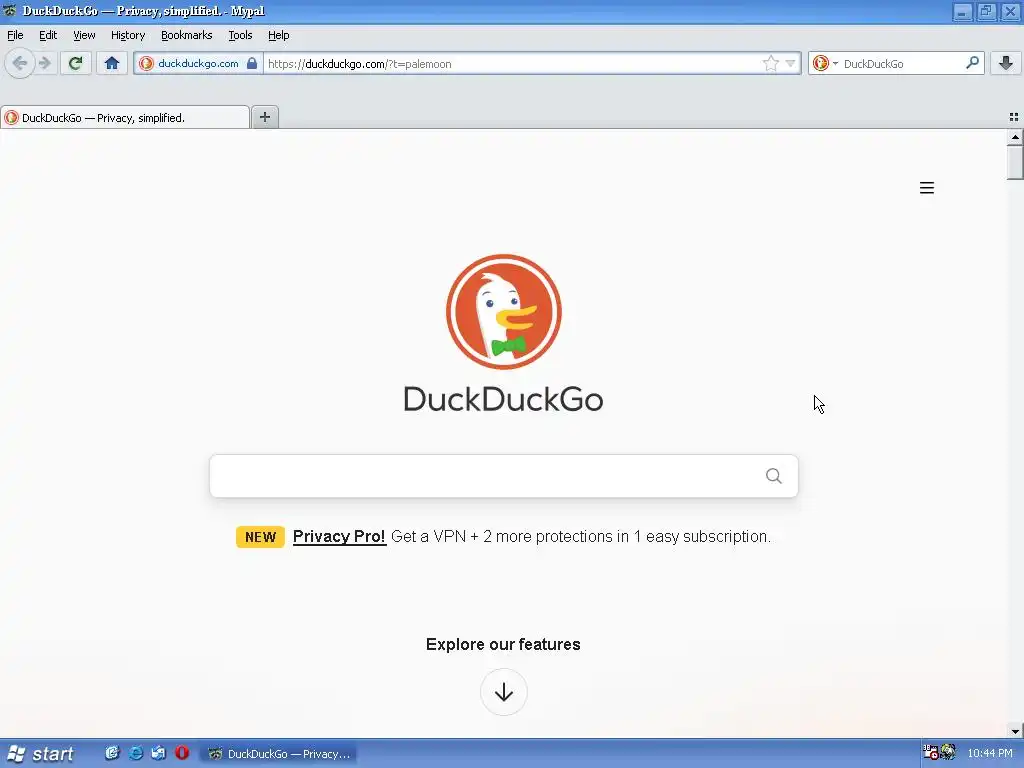
Task: Open the downloads arrow button
Action: (x=1006, y=63)
